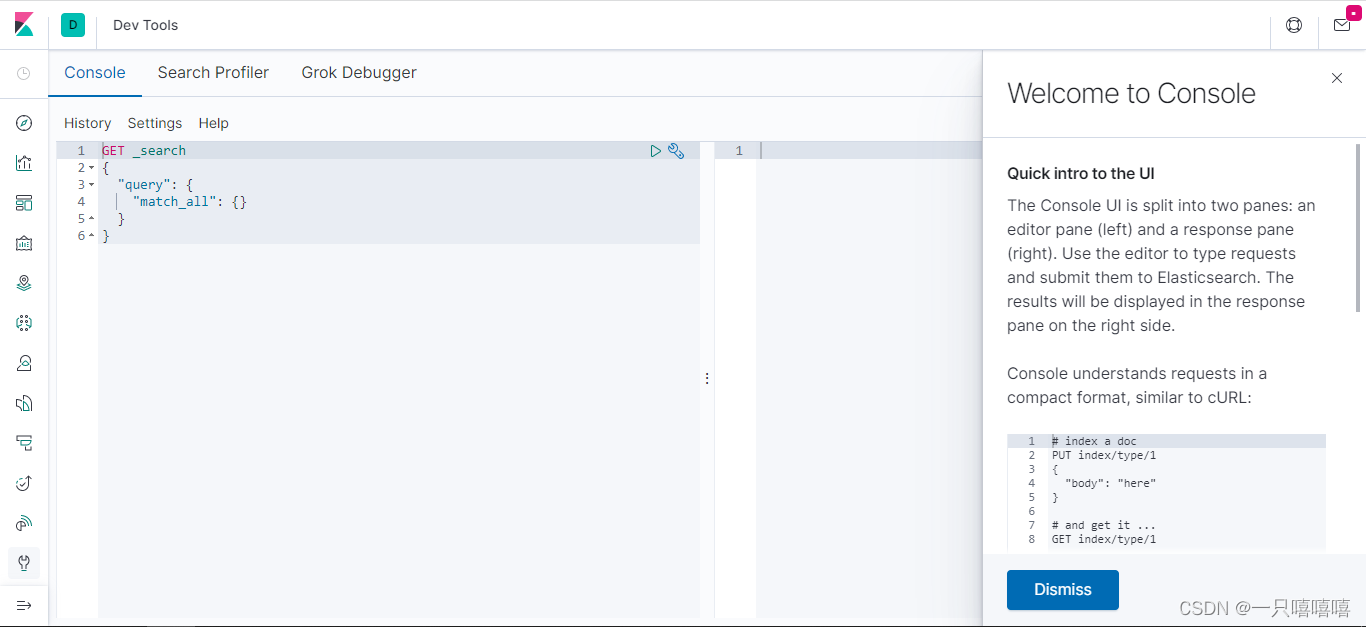The image size is (1366, 627).
Task: Switch to Grok Debugger tab
Action: pos(359,73)
